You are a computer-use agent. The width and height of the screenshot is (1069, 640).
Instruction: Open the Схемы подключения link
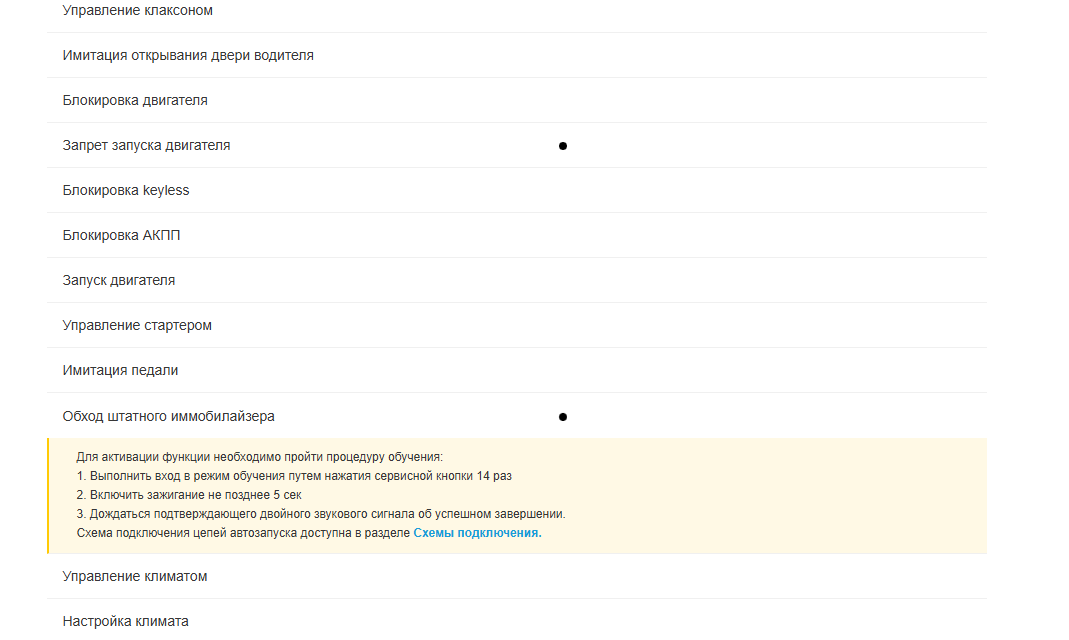click(477, 533)
